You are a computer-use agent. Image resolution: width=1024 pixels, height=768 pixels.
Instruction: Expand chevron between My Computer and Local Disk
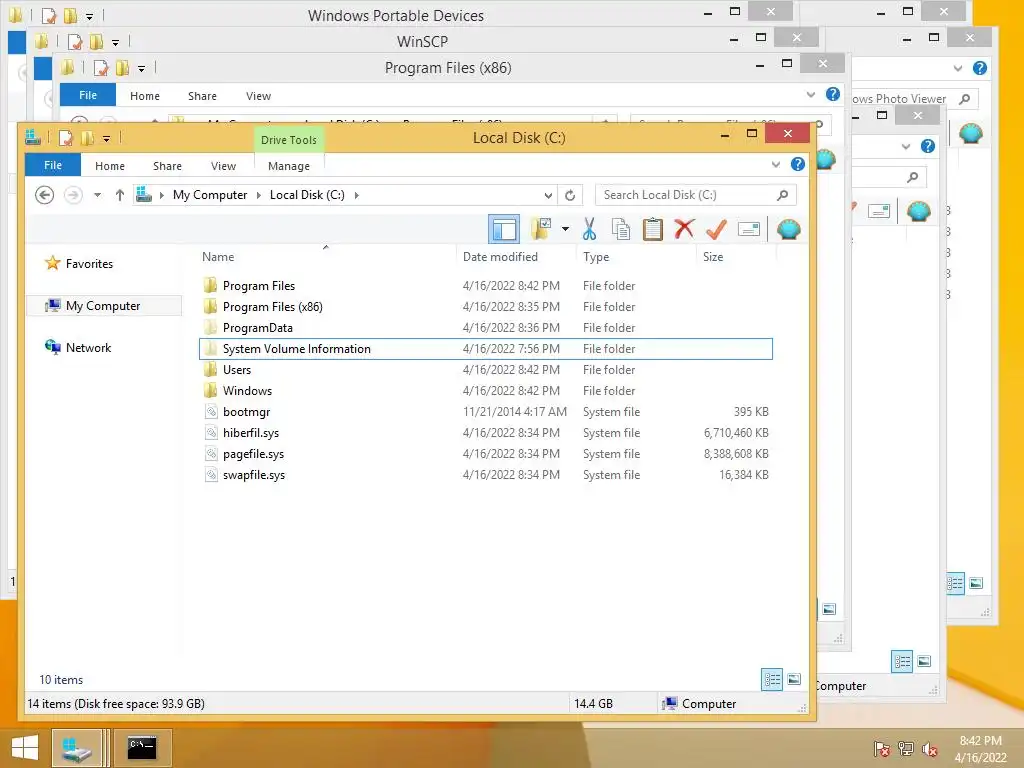click(x=259, y=195)
